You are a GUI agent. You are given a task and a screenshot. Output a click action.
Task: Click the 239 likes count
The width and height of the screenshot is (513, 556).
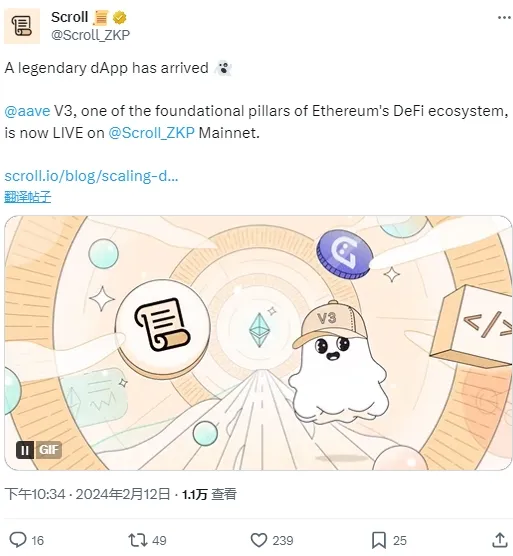click(x=283, y=540)
